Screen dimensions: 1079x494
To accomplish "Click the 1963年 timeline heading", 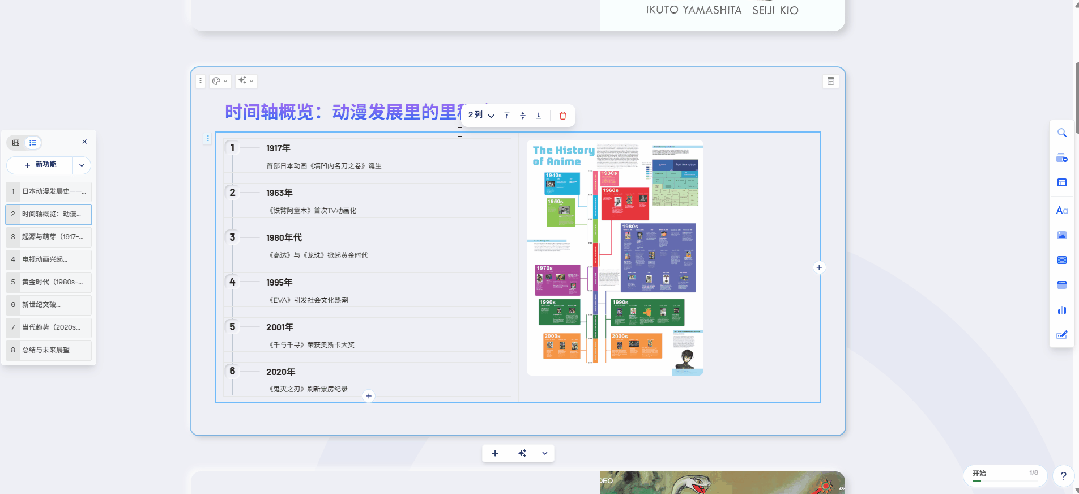I will (279, 193).
